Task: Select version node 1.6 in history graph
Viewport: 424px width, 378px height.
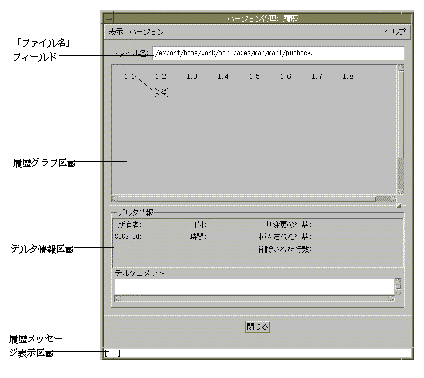Action: pyautogui.click(x=285, y=76)
